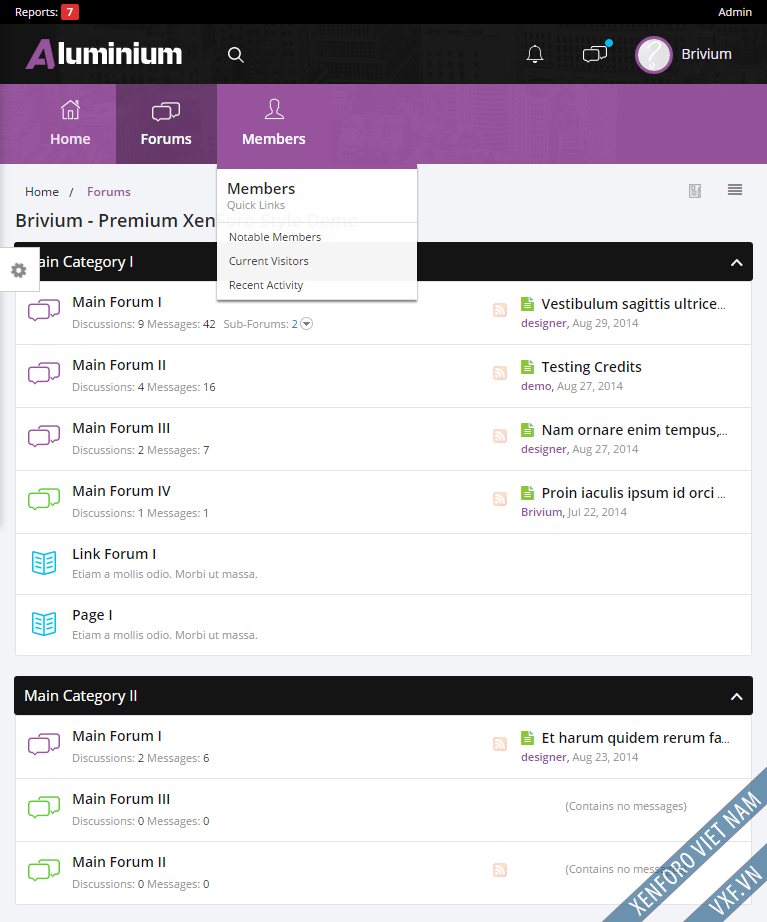Viewport: 767px width, 922px height.
Task: Open the conversations inbox icon
Action: (595, 54)
